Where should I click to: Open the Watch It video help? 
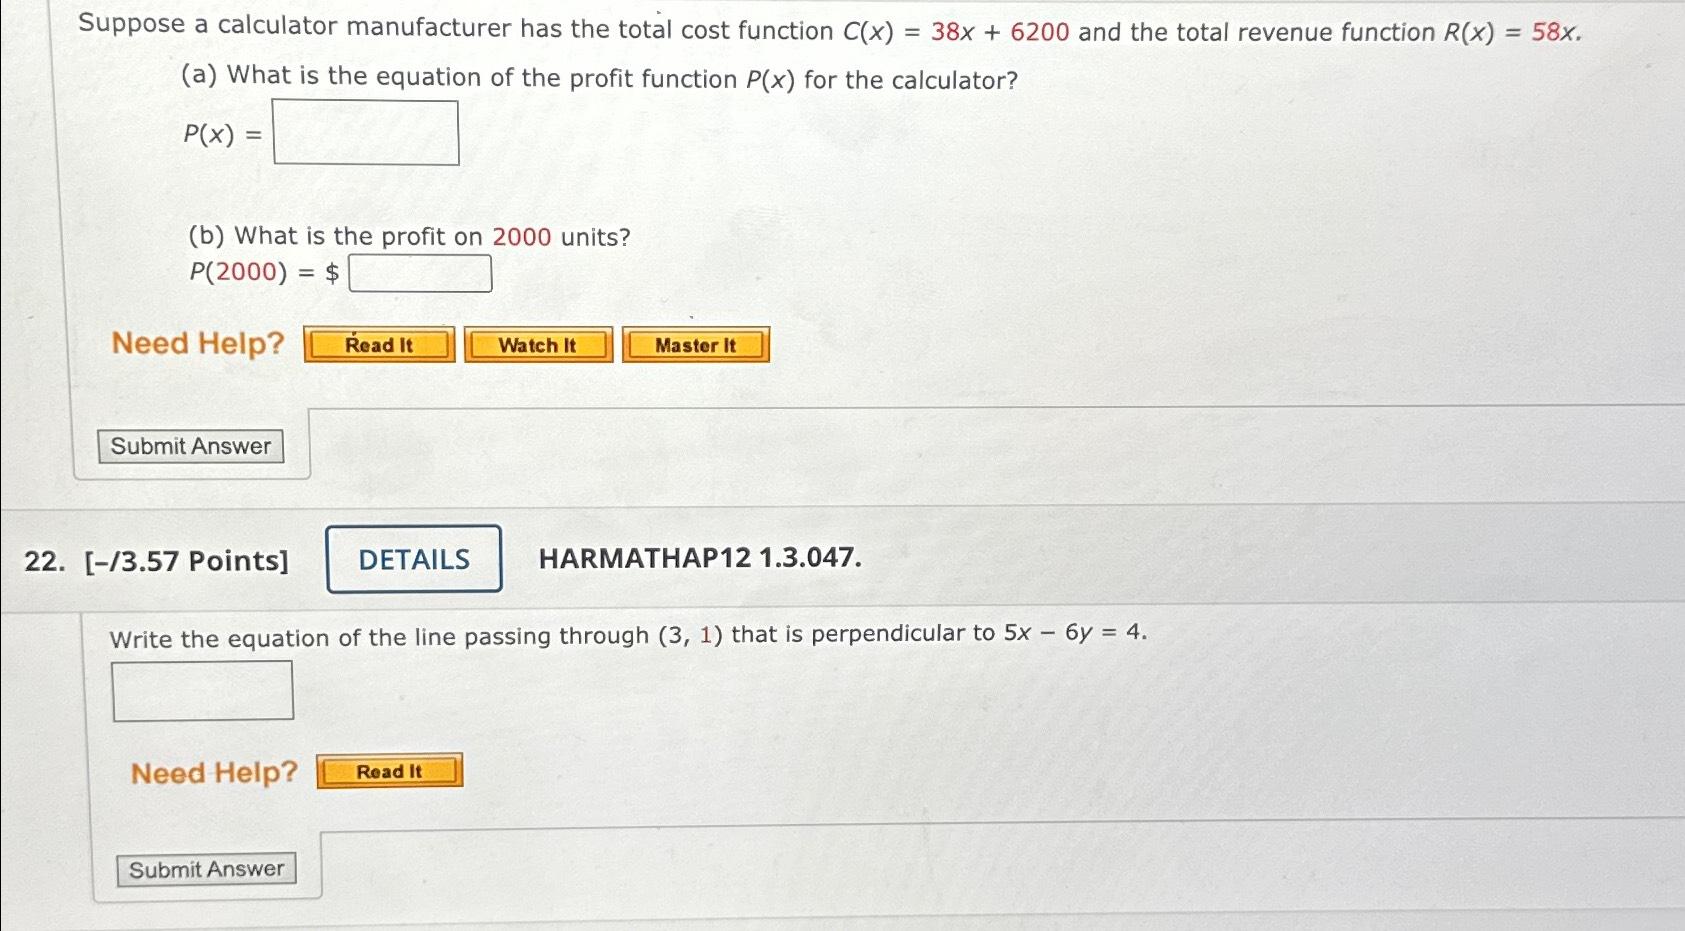(x=538, y=344)
